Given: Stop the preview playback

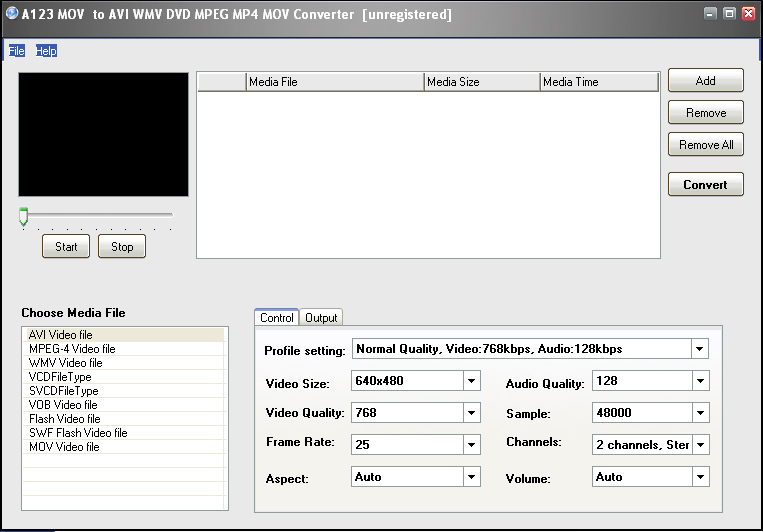Looking at the screenshot, I should [x=122, y=247].
